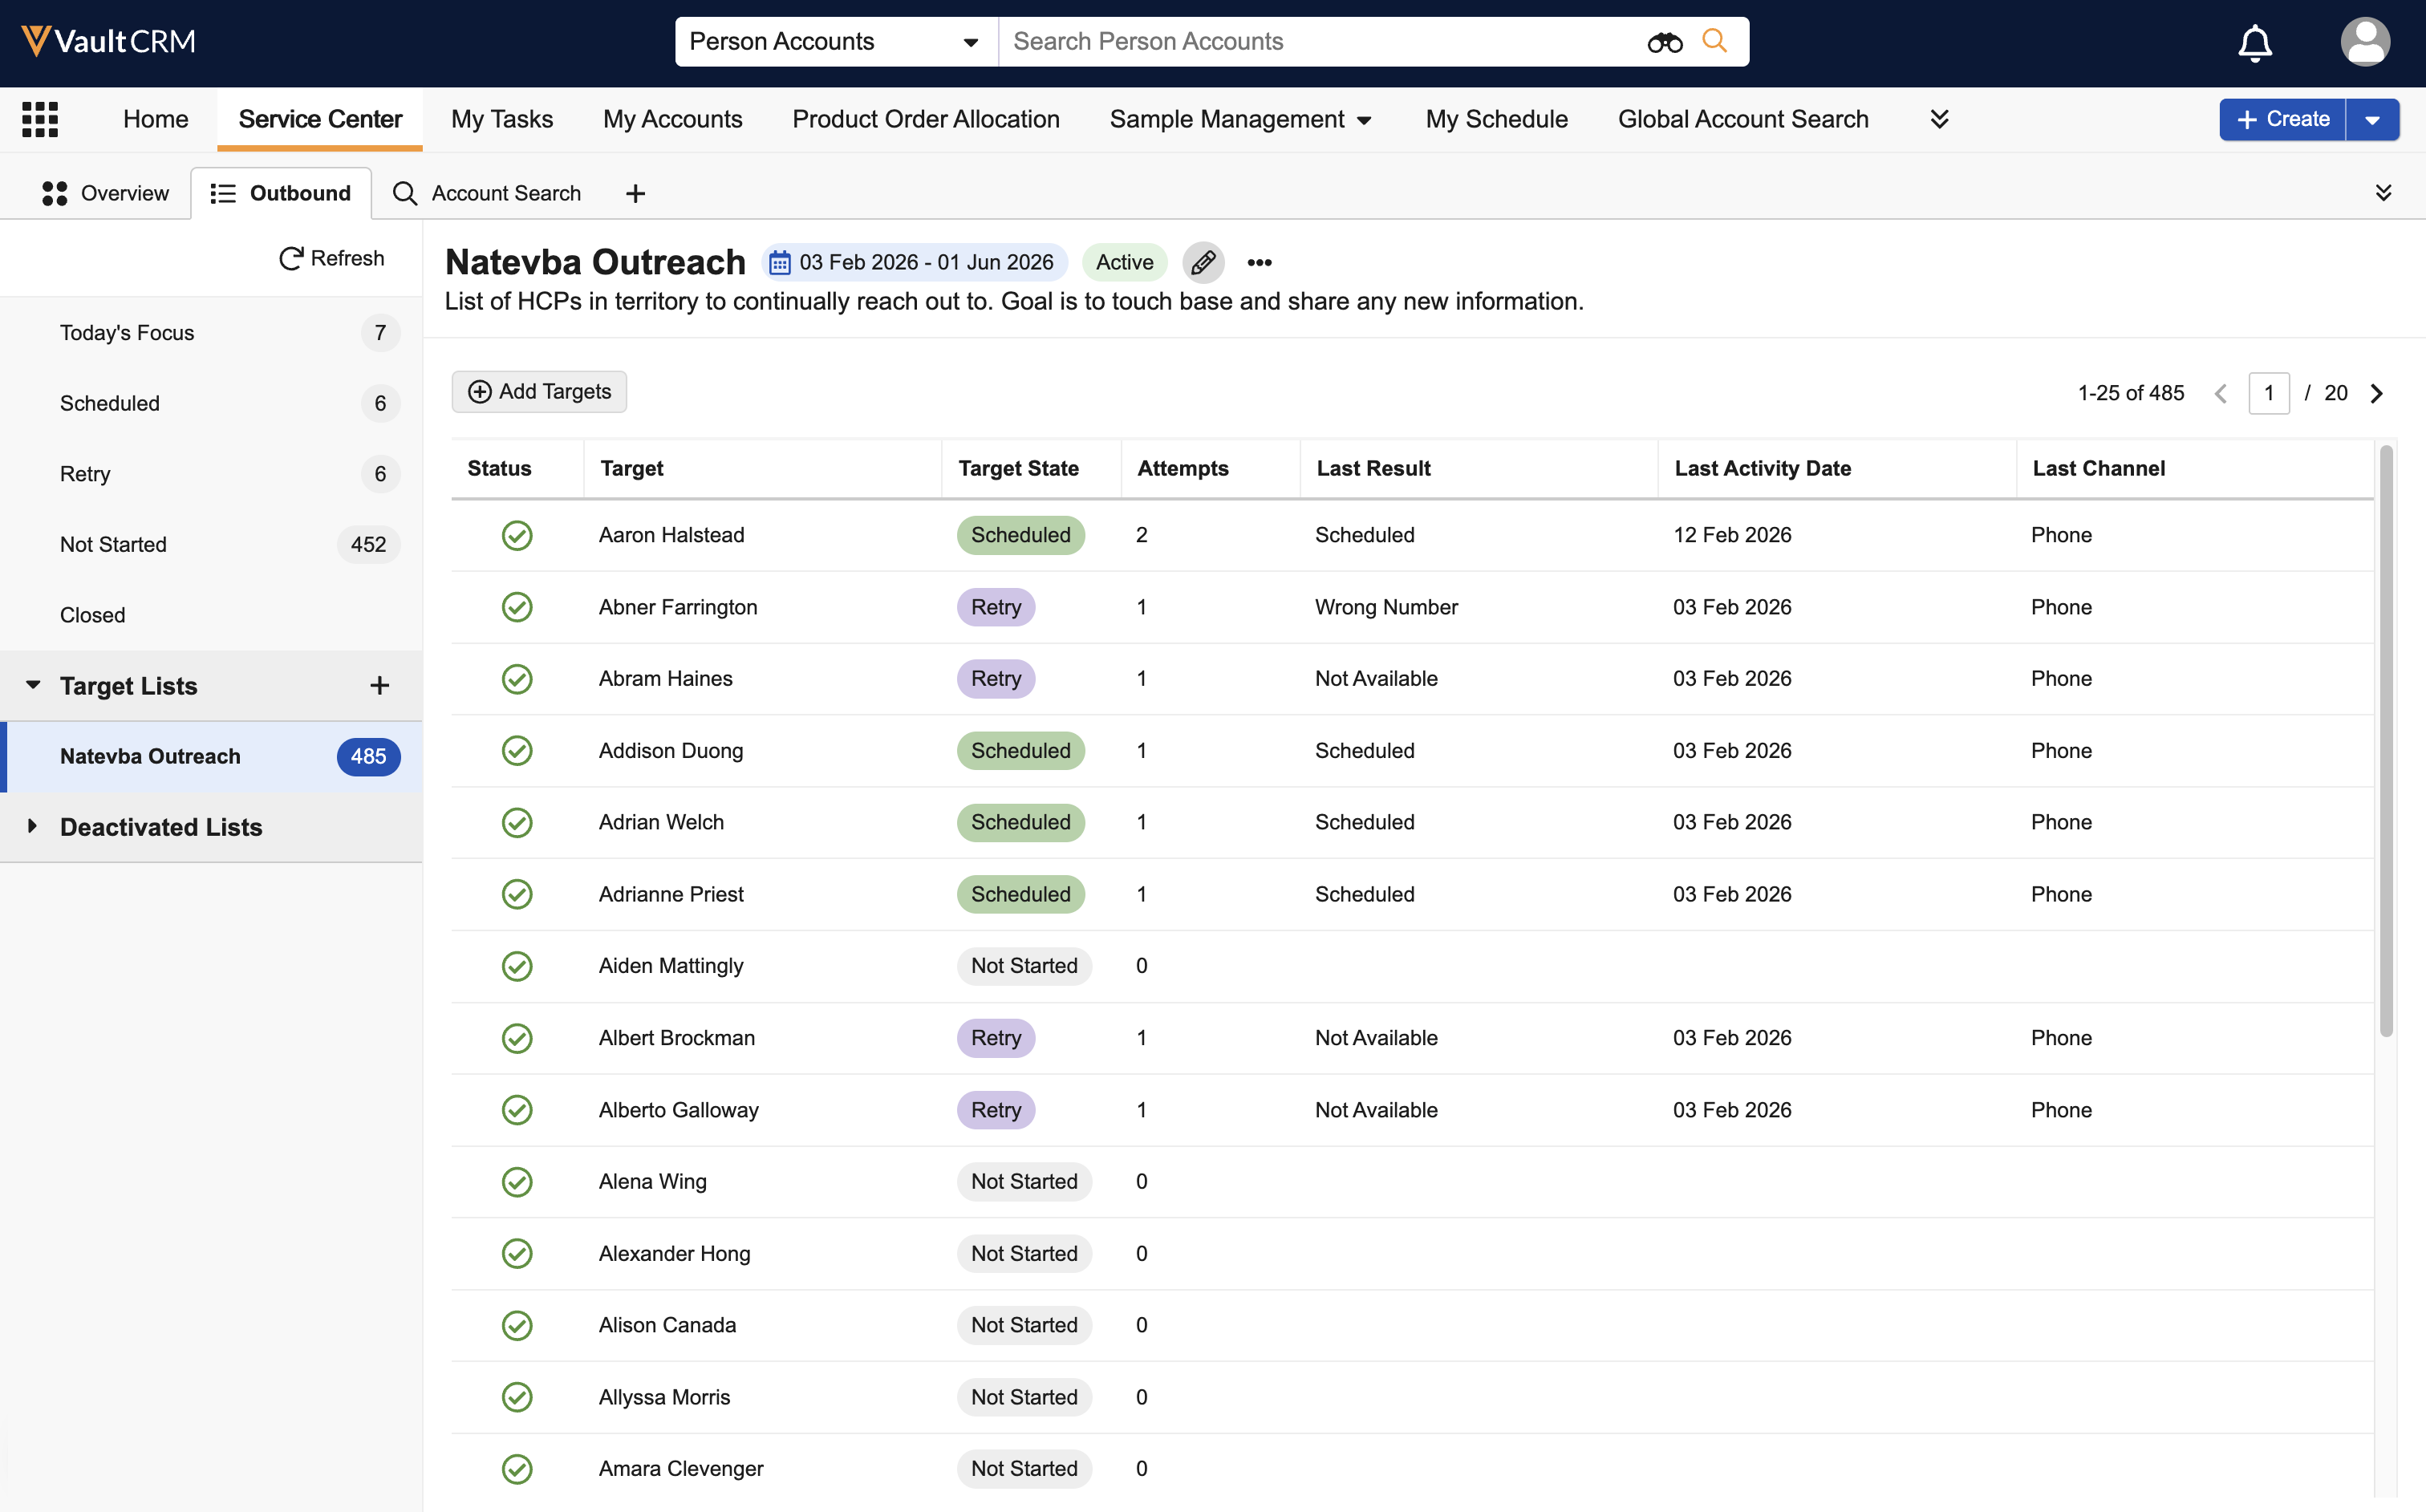Open notifications bell
This screenshot has width=2426, height=1512.
coord(2254,43)
